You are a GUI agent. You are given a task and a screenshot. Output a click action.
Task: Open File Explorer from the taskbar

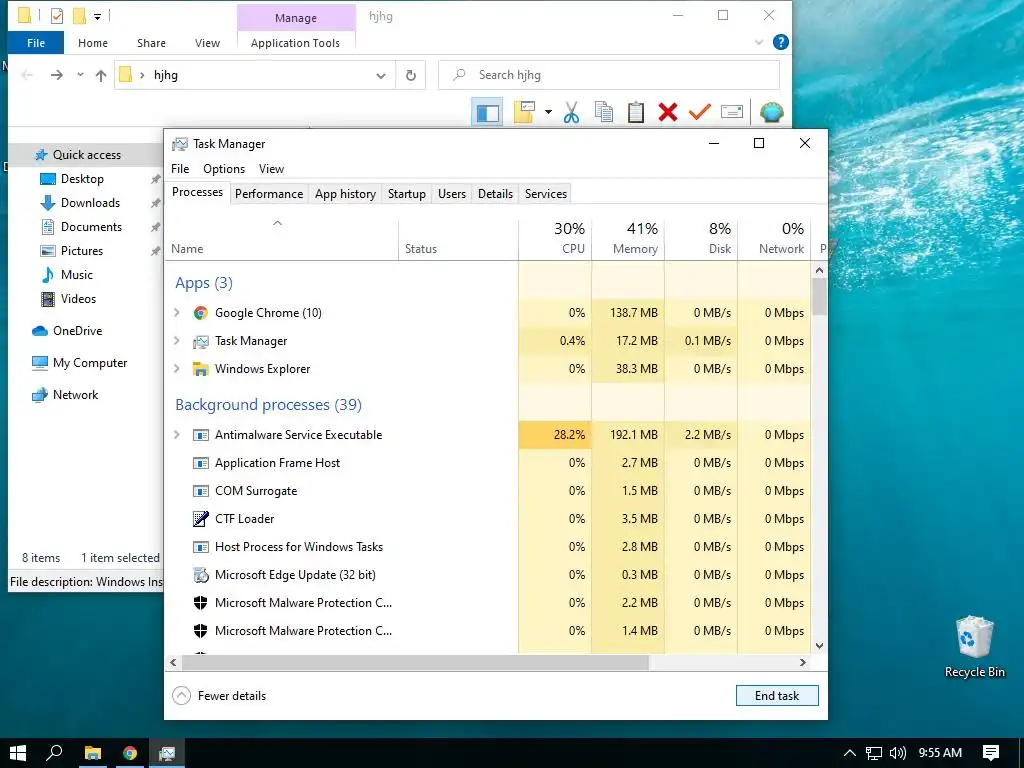click(x=93, y=753)
